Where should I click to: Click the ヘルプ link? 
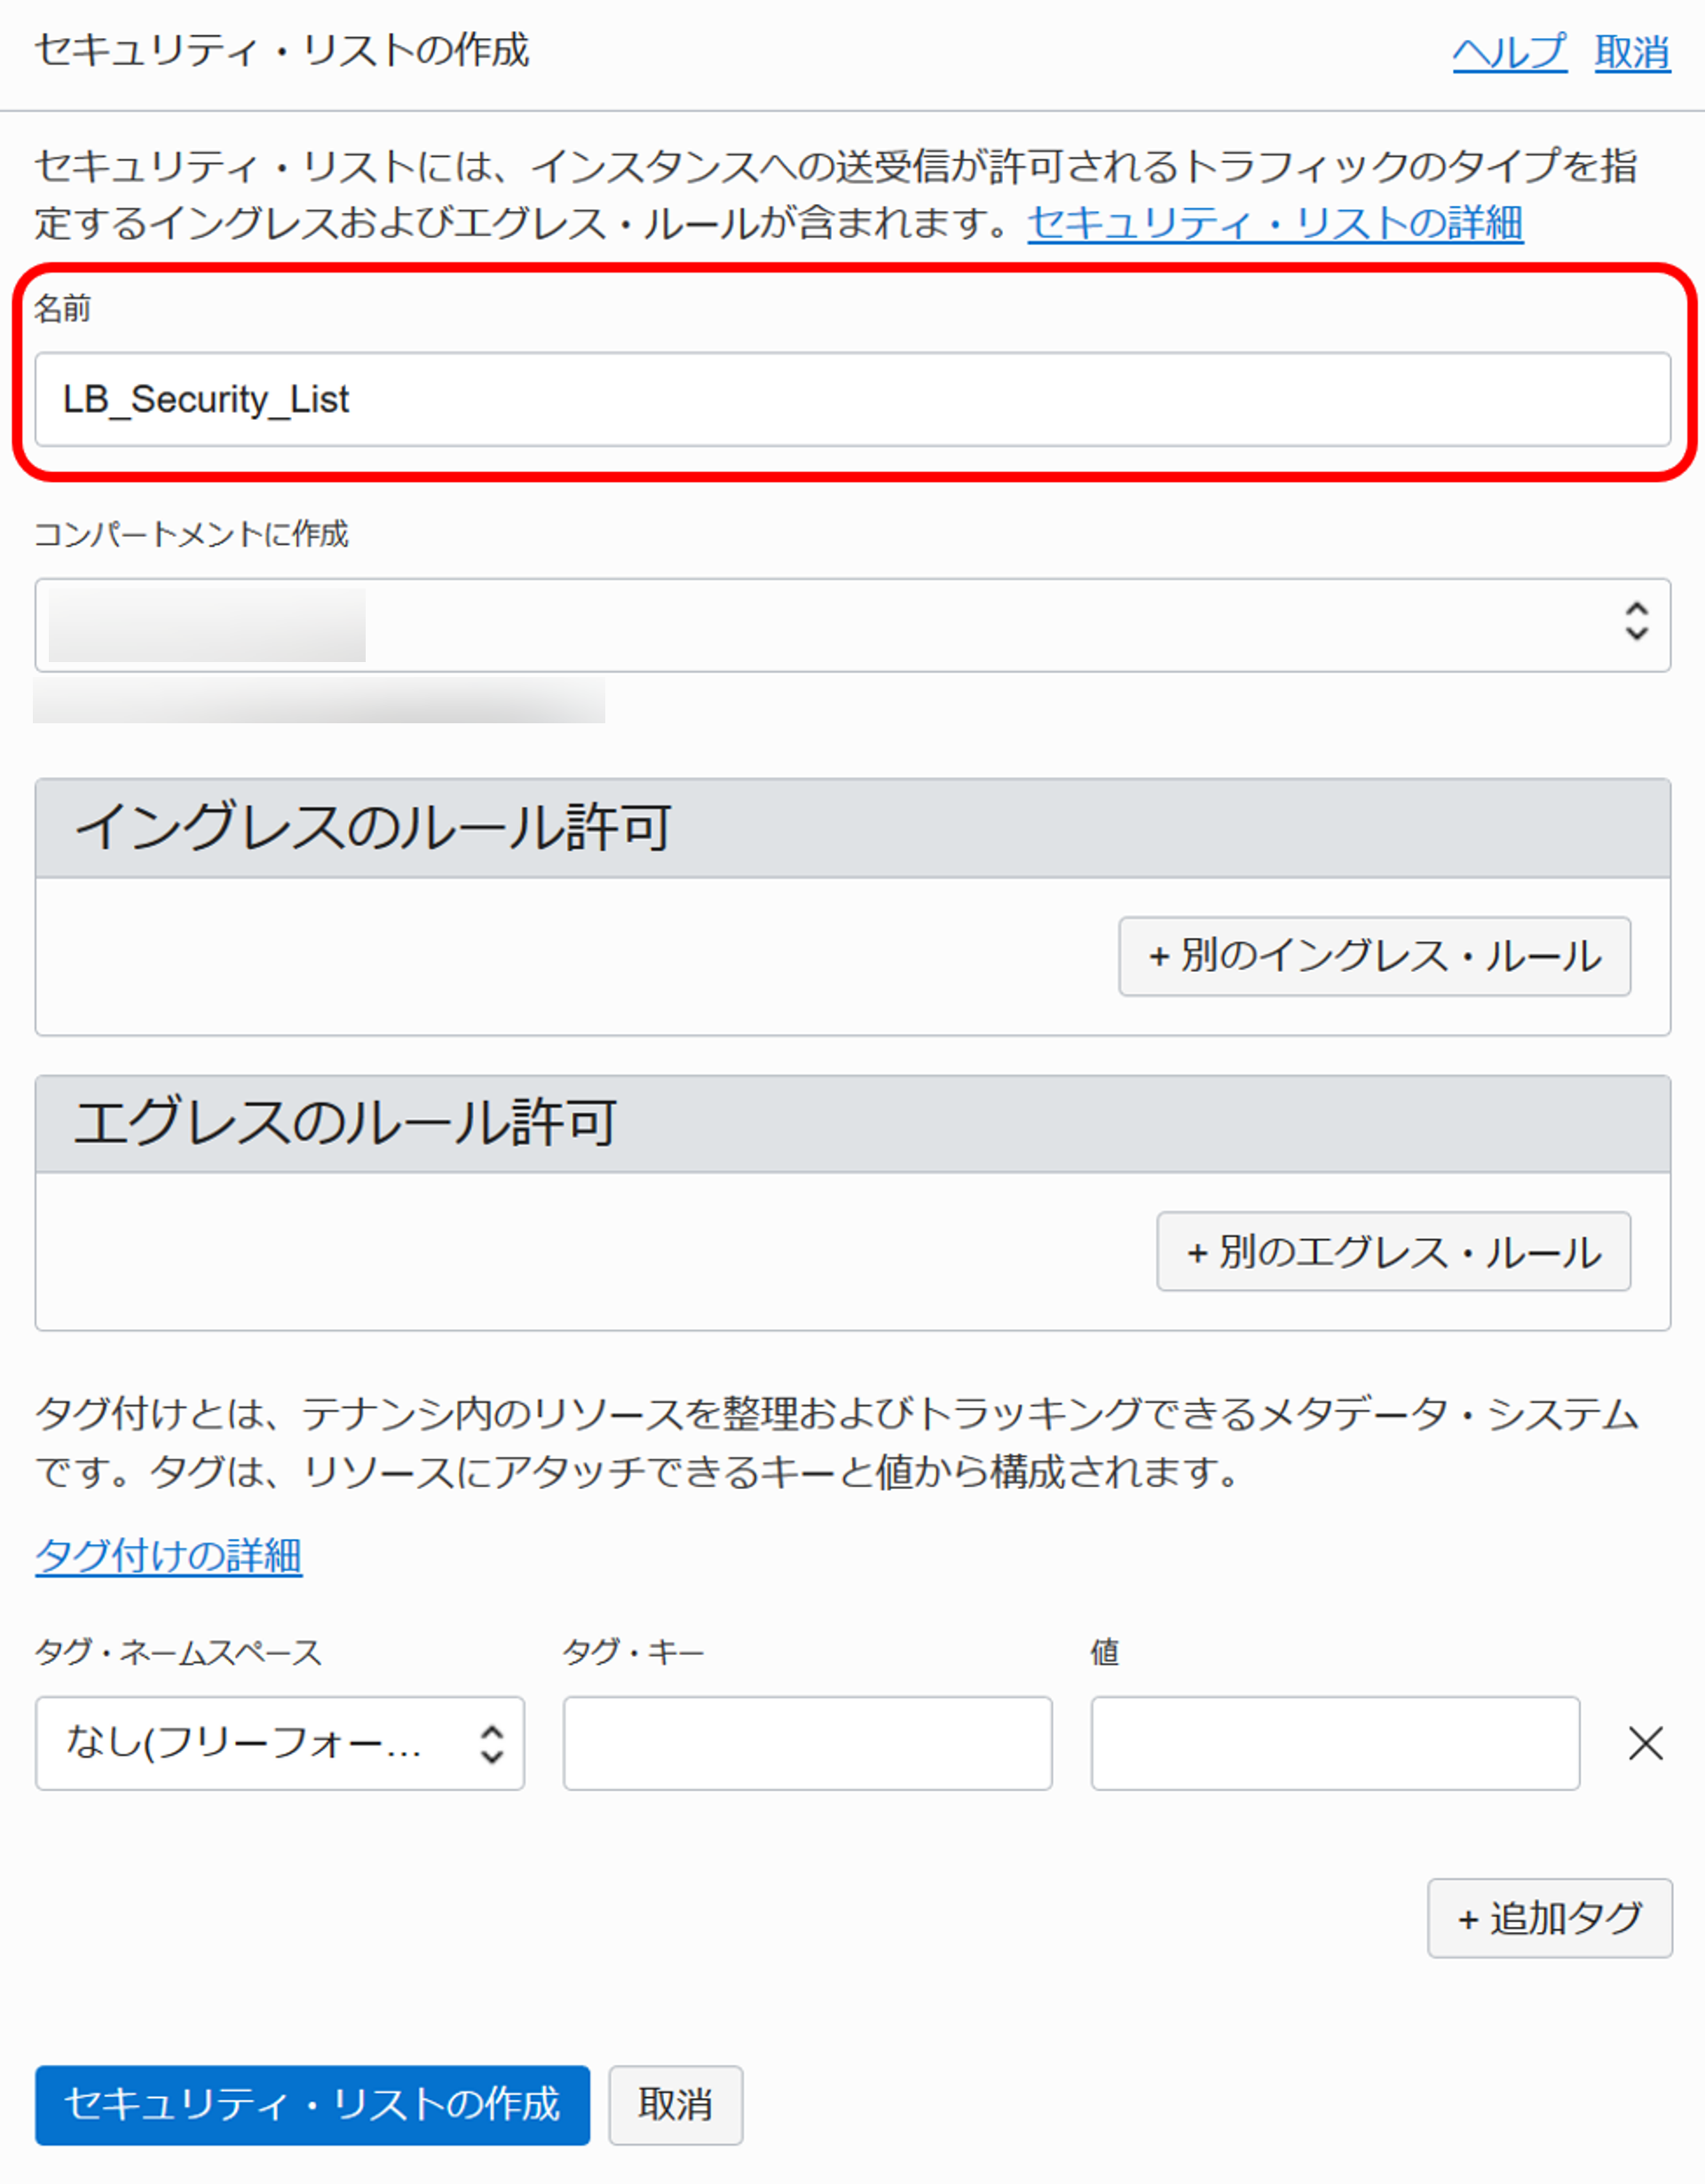click(1508, 53)
